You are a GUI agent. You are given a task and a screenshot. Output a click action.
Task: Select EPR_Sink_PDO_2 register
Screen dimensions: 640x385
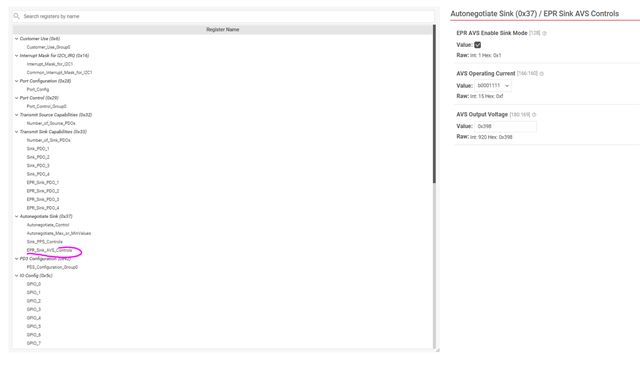(43, 191)
